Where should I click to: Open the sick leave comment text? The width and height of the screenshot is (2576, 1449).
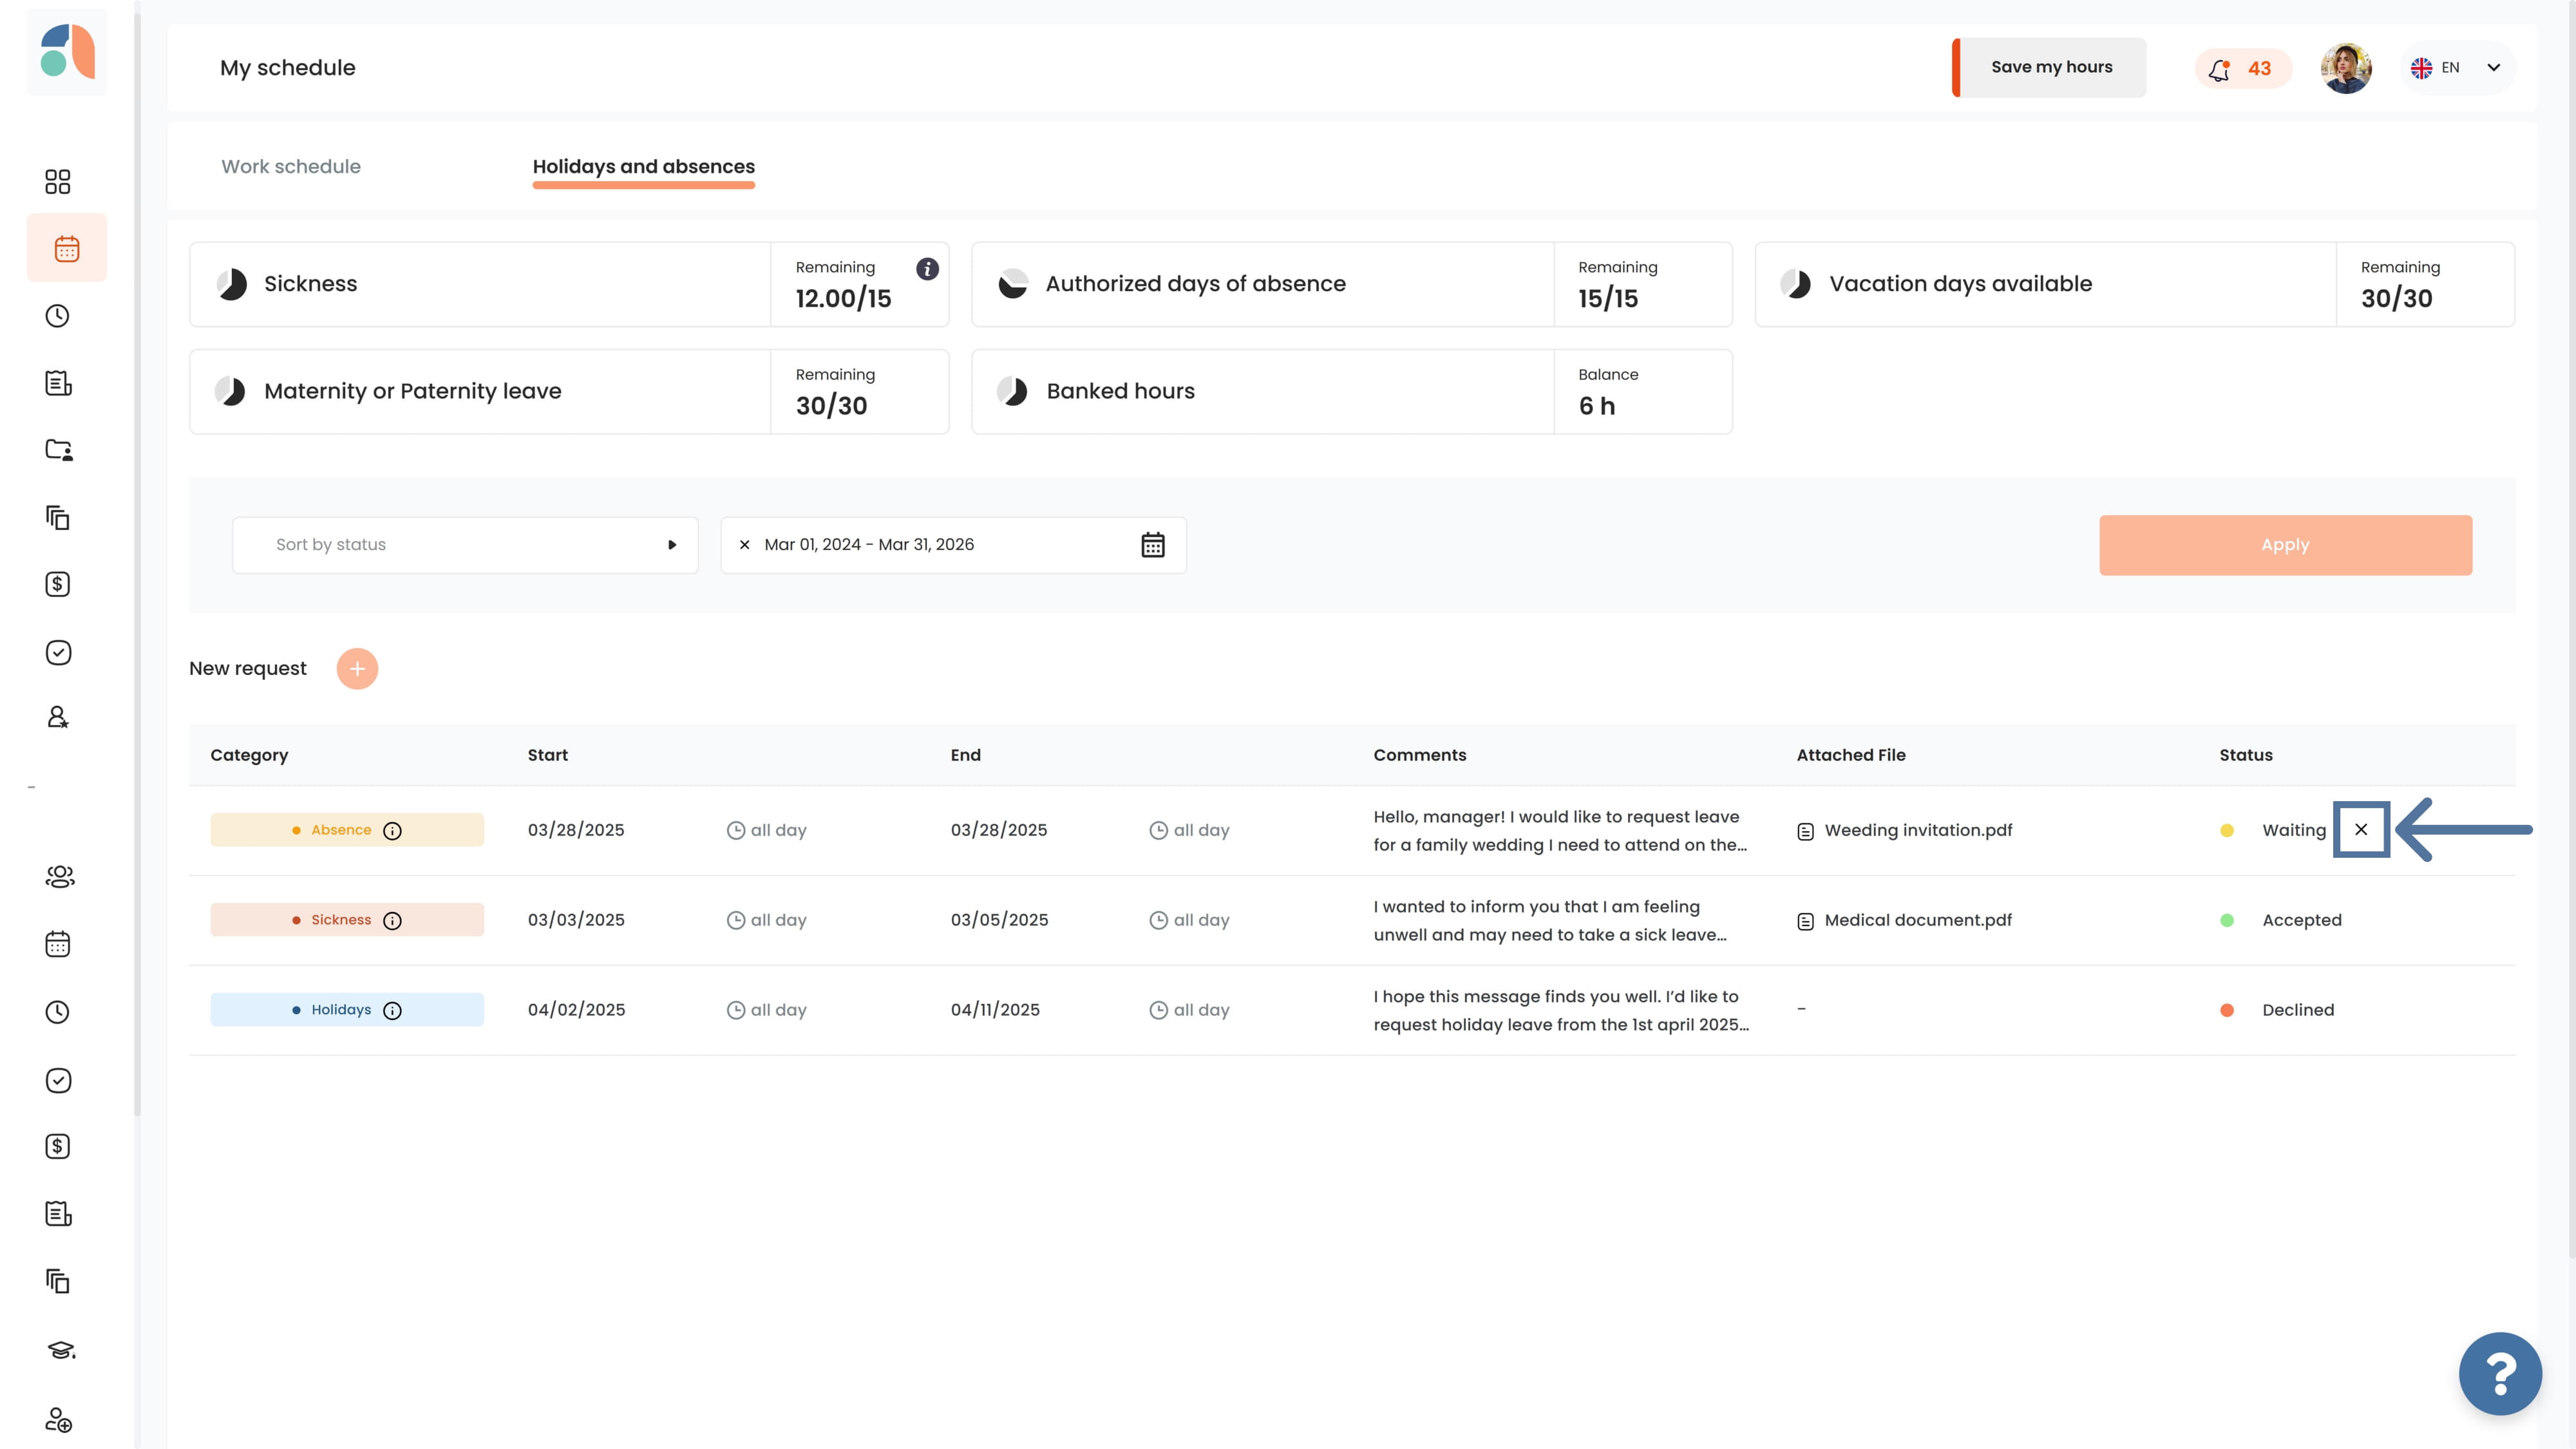click(1550, 921)
